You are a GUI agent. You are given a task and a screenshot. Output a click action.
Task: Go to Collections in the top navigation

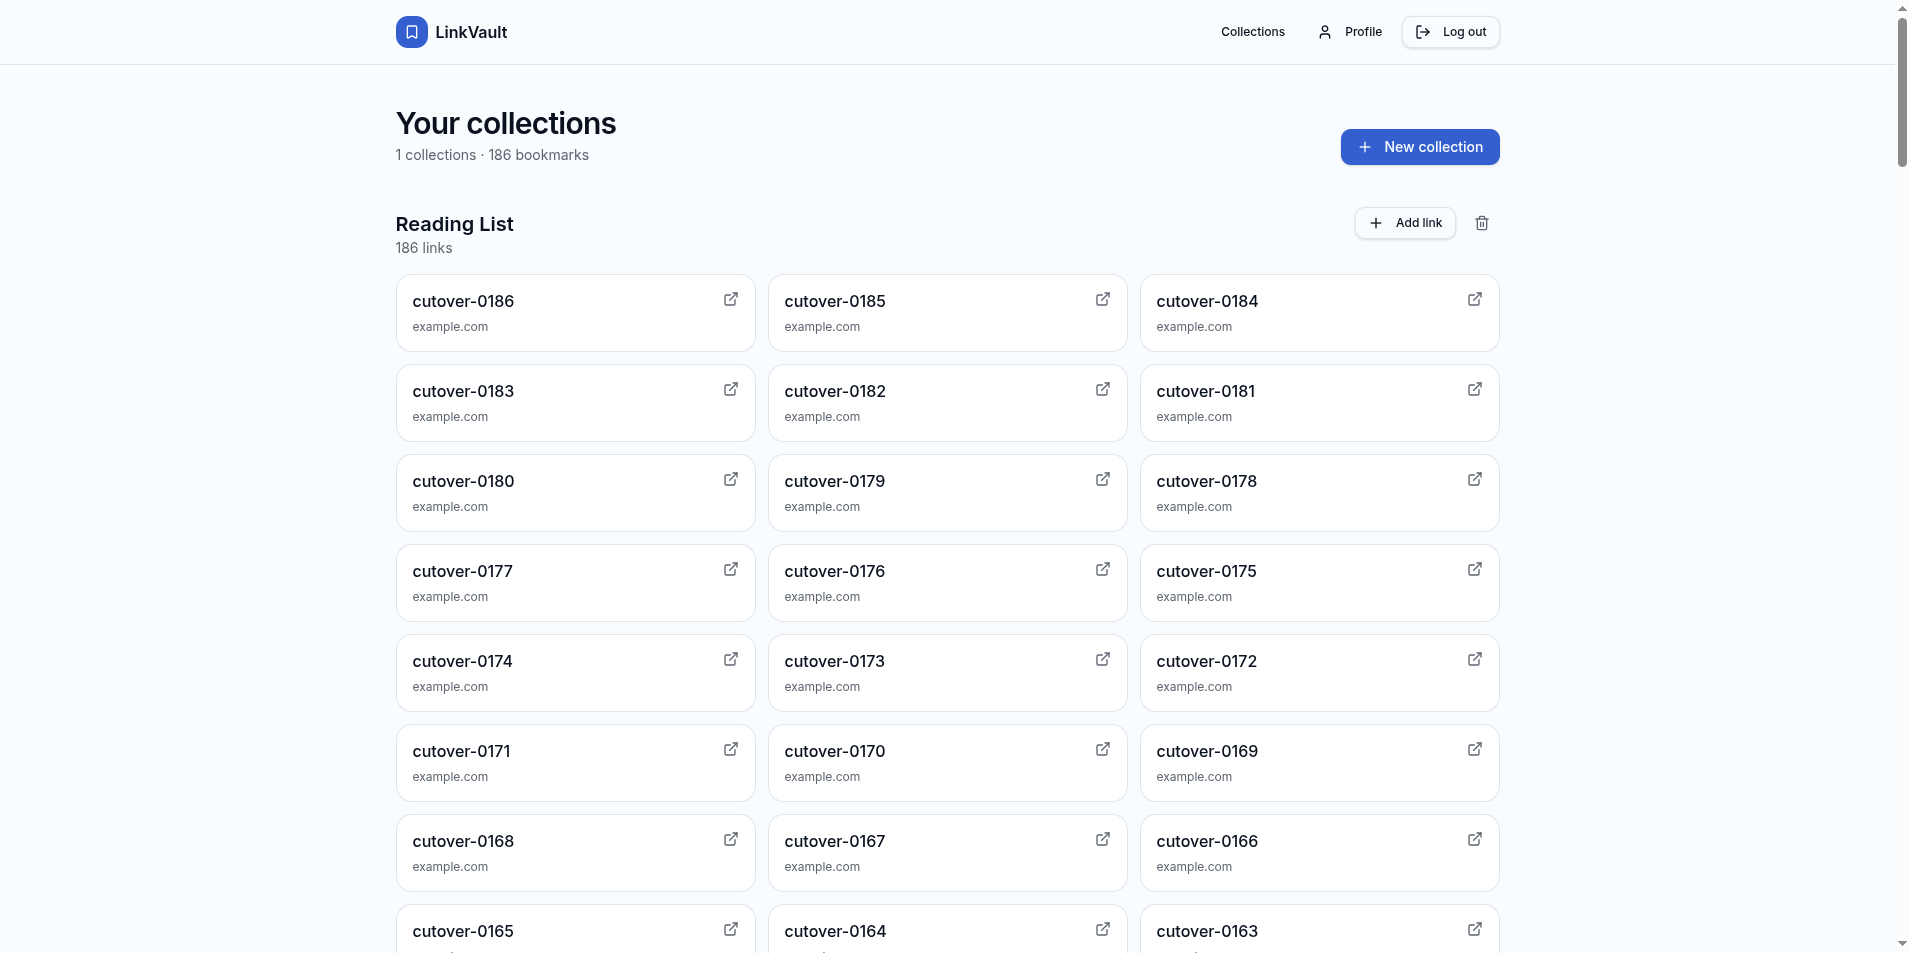tap(1253, 32)
